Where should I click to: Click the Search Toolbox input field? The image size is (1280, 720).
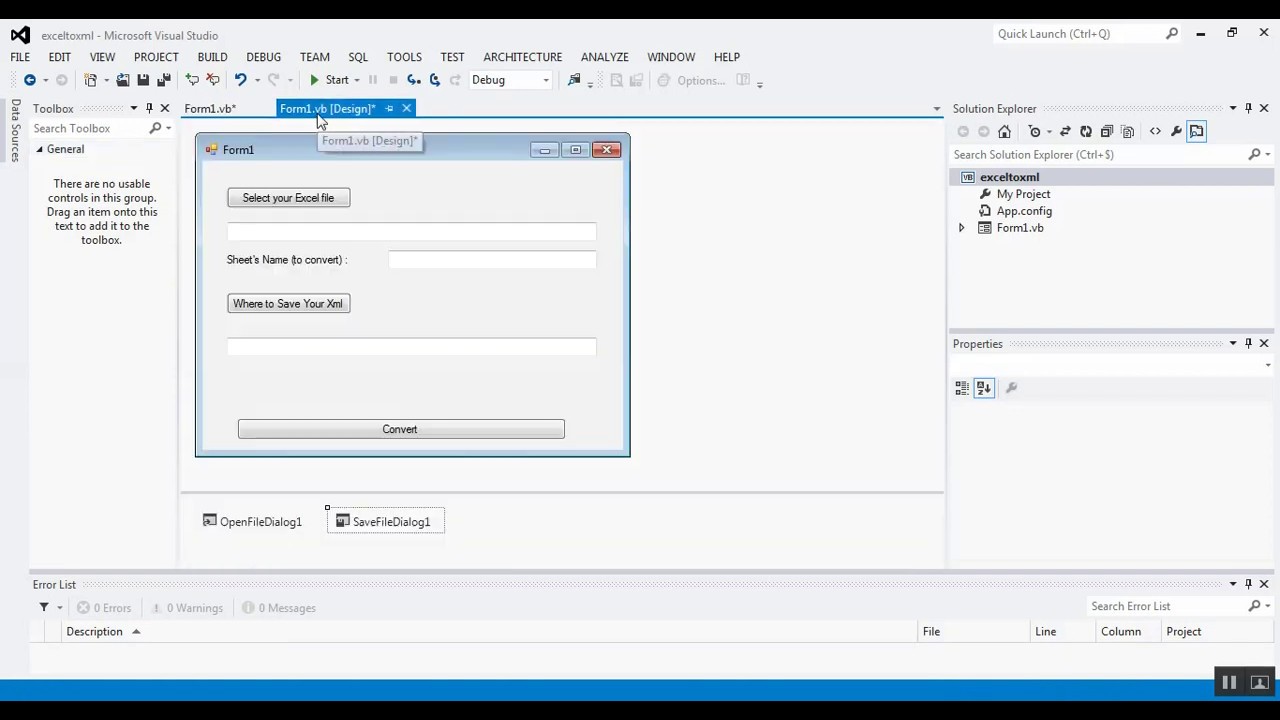click(90, 128)
